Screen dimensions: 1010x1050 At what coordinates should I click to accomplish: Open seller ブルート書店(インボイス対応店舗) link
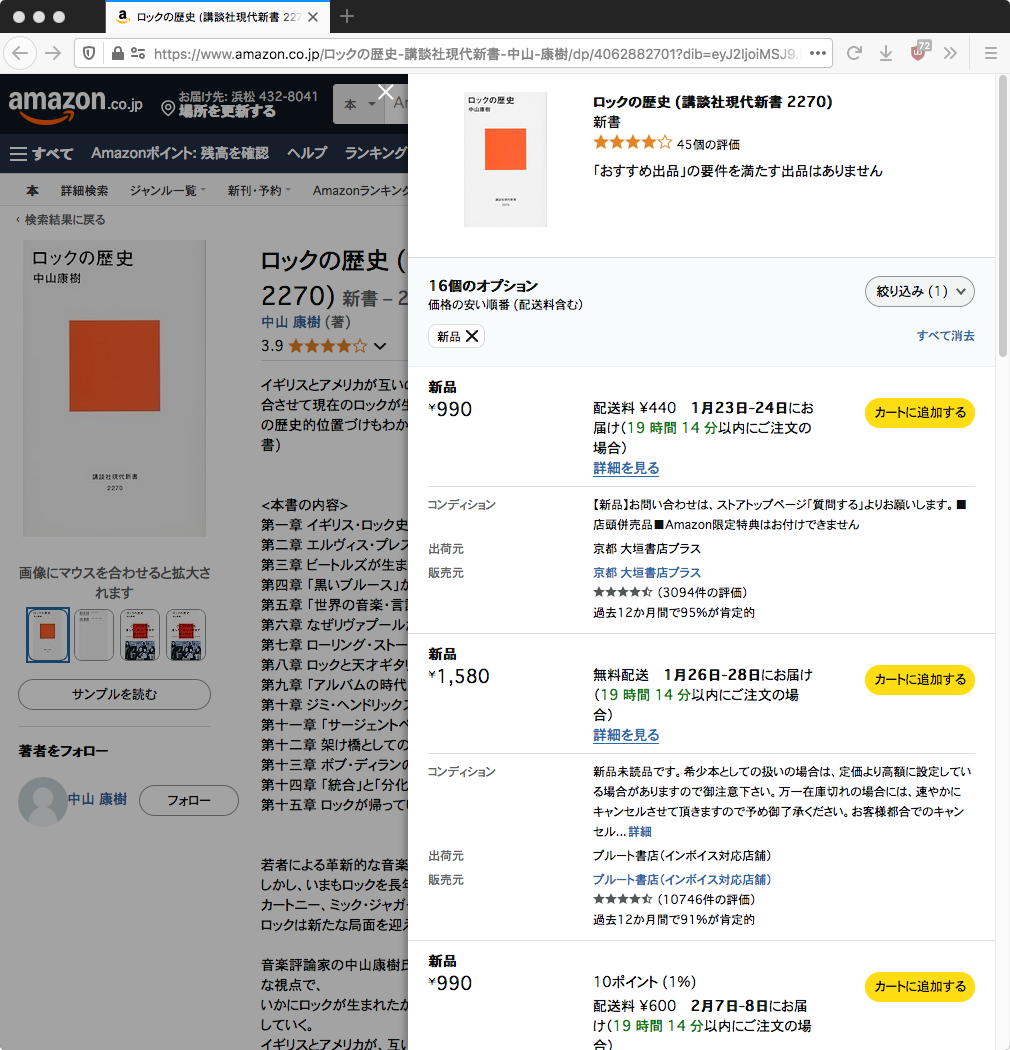click(682, 879)
